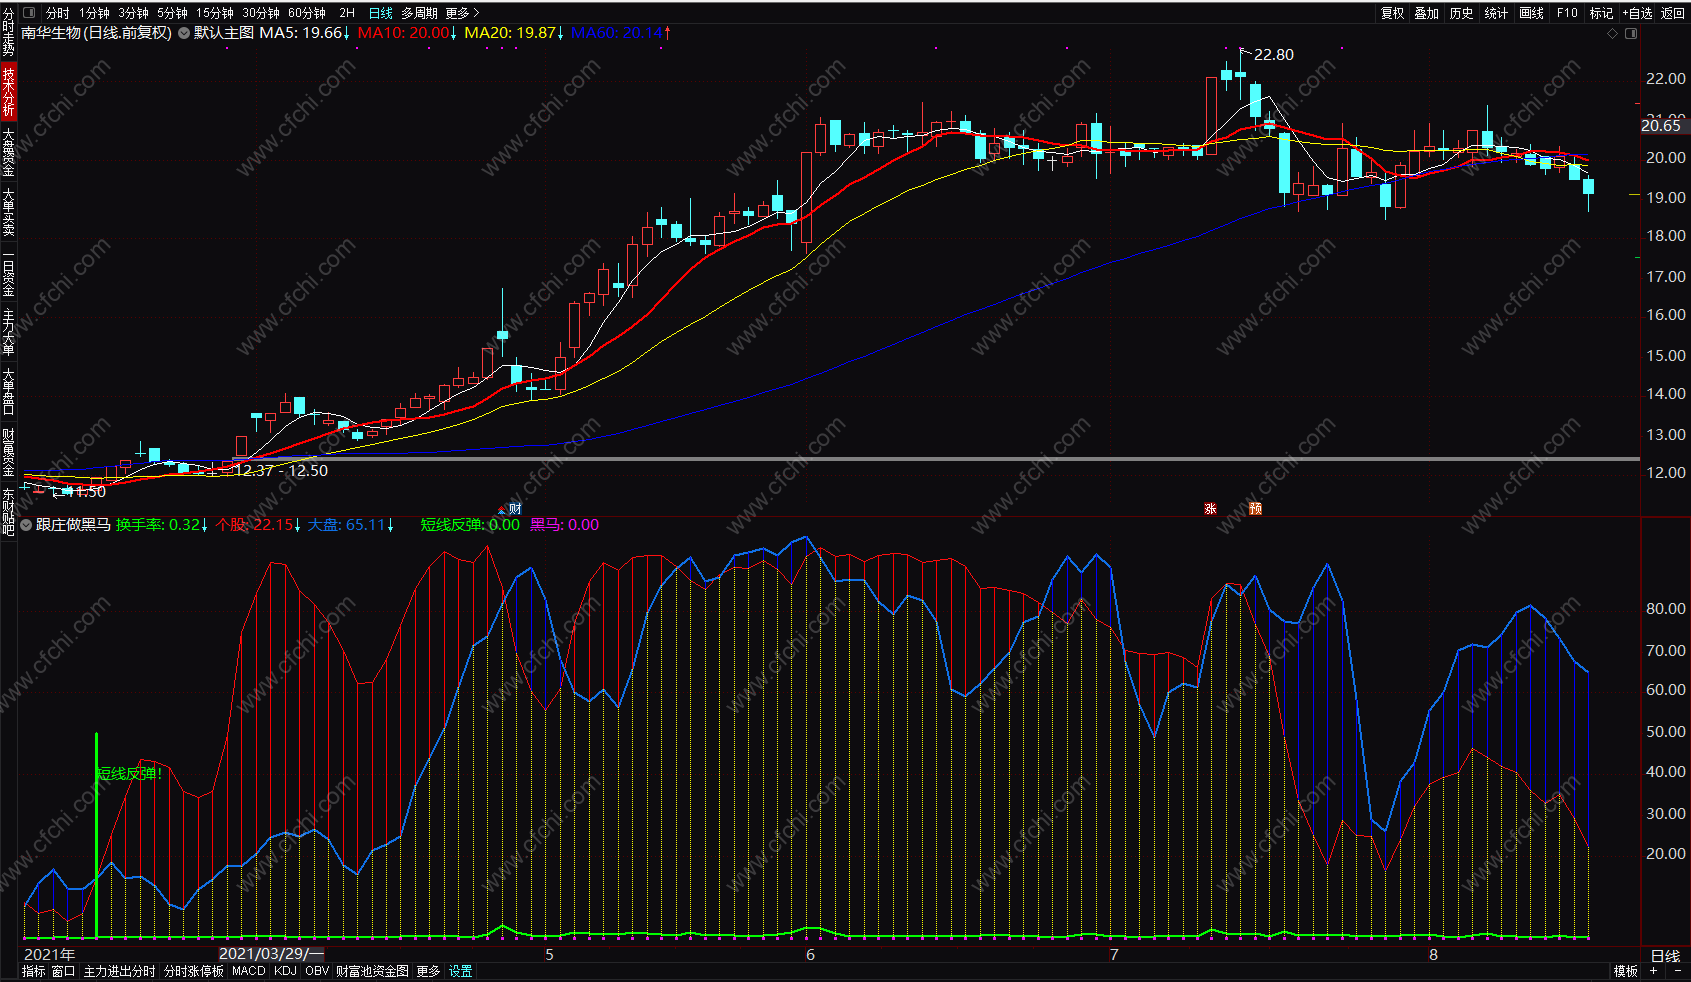
Task: Open the 复权 adjustment menu
Action: (x=1392, y=13)
